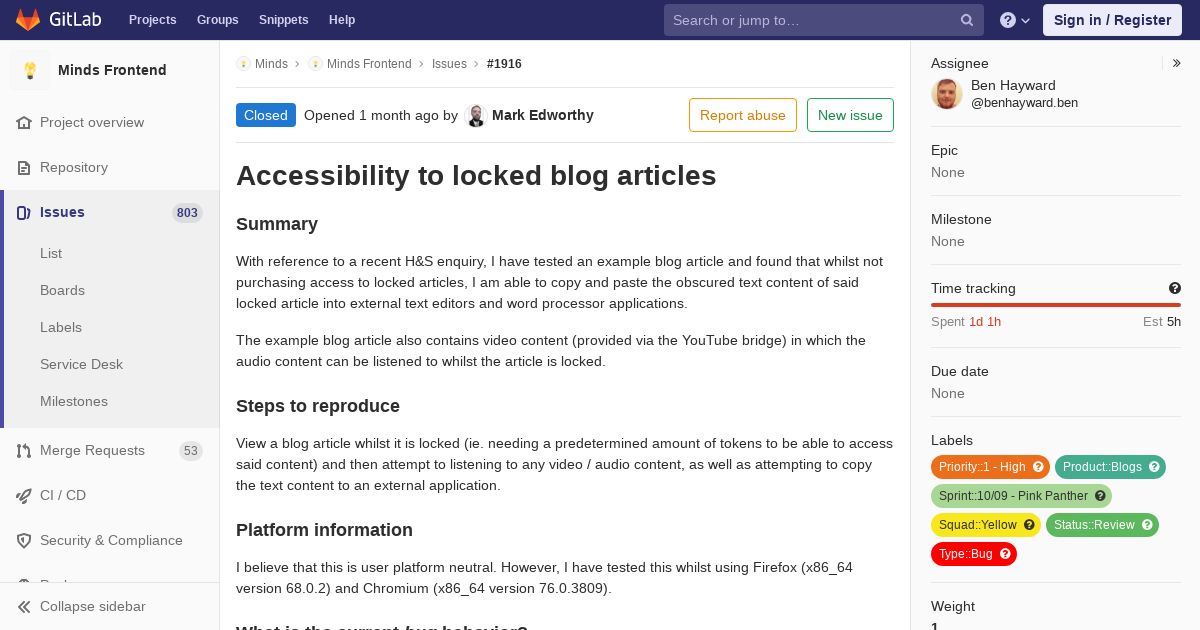This screenshot has height=630, width=1200.
Task: Click the search magnifier icon
Action: tap(967, 20)
